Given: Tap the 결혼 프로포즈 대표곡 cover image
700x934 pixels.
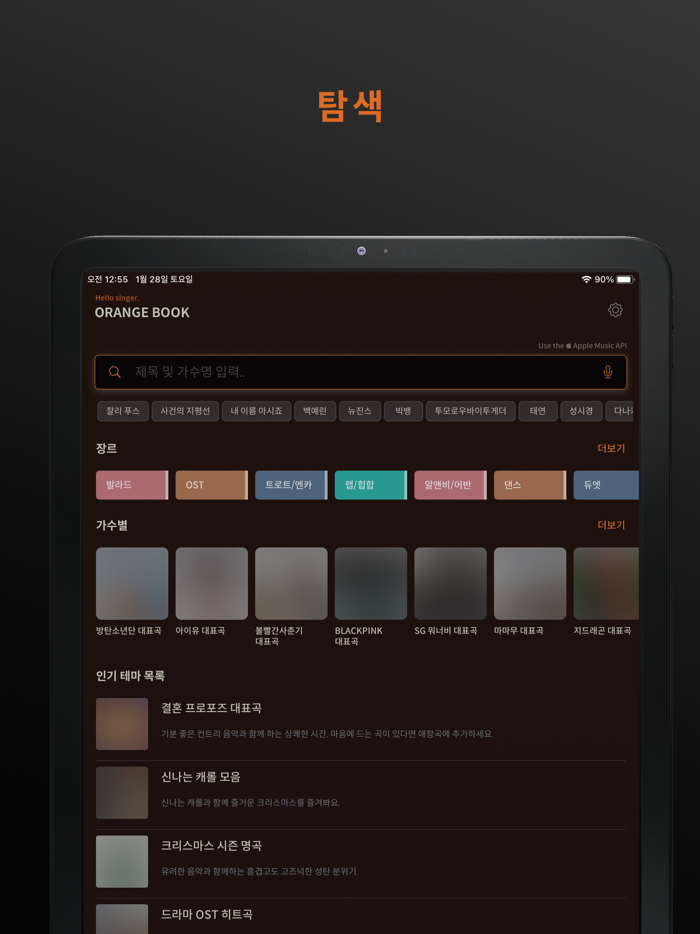Looking at the screenshot, I should [x=122, y=724].
